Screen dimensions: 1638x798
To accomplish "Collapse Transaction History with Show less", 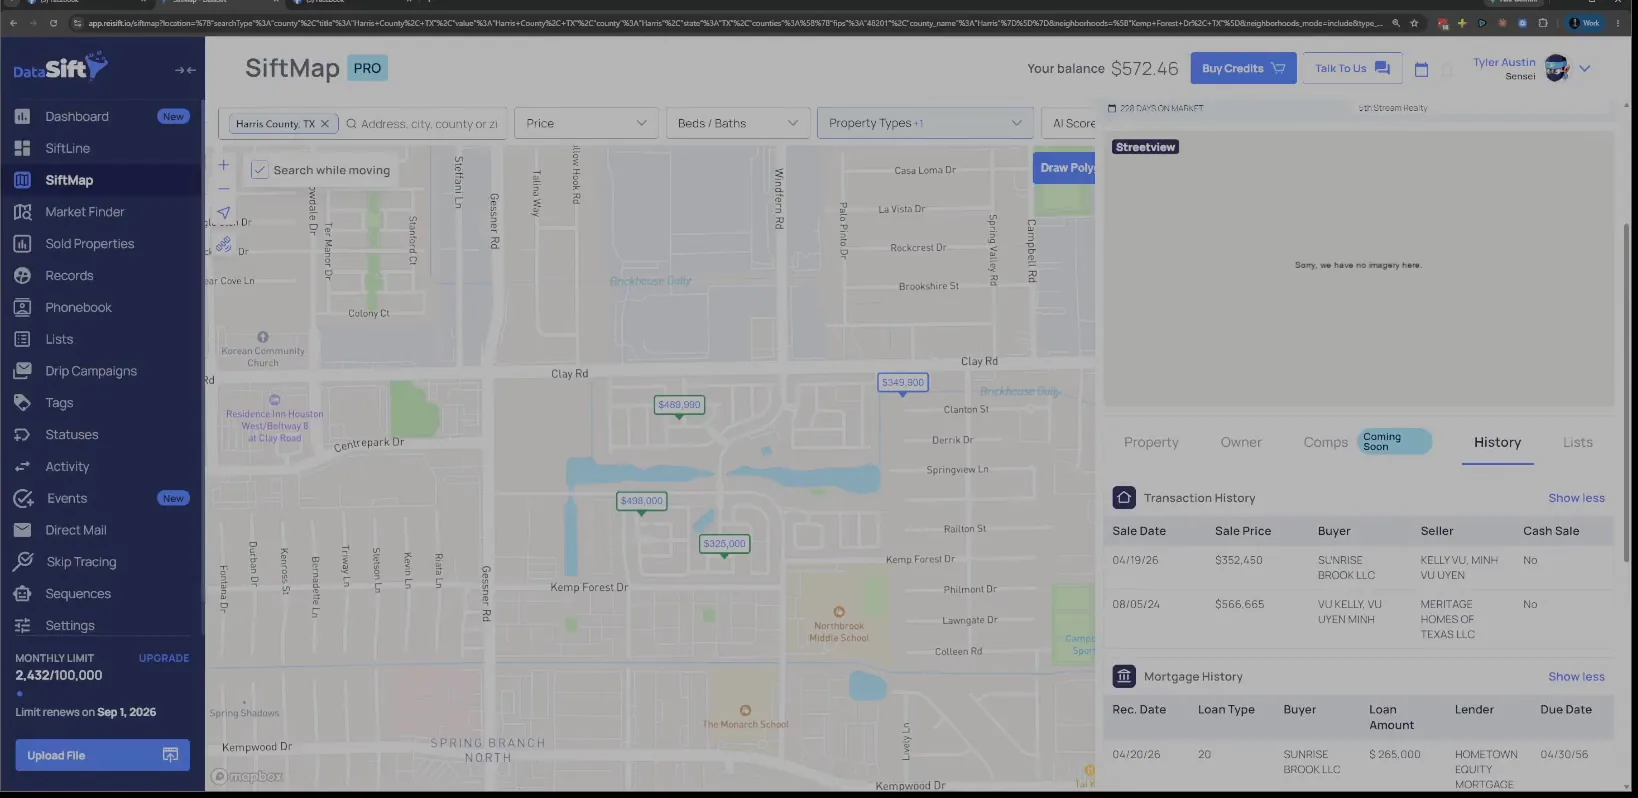I will coord(1576,498).
